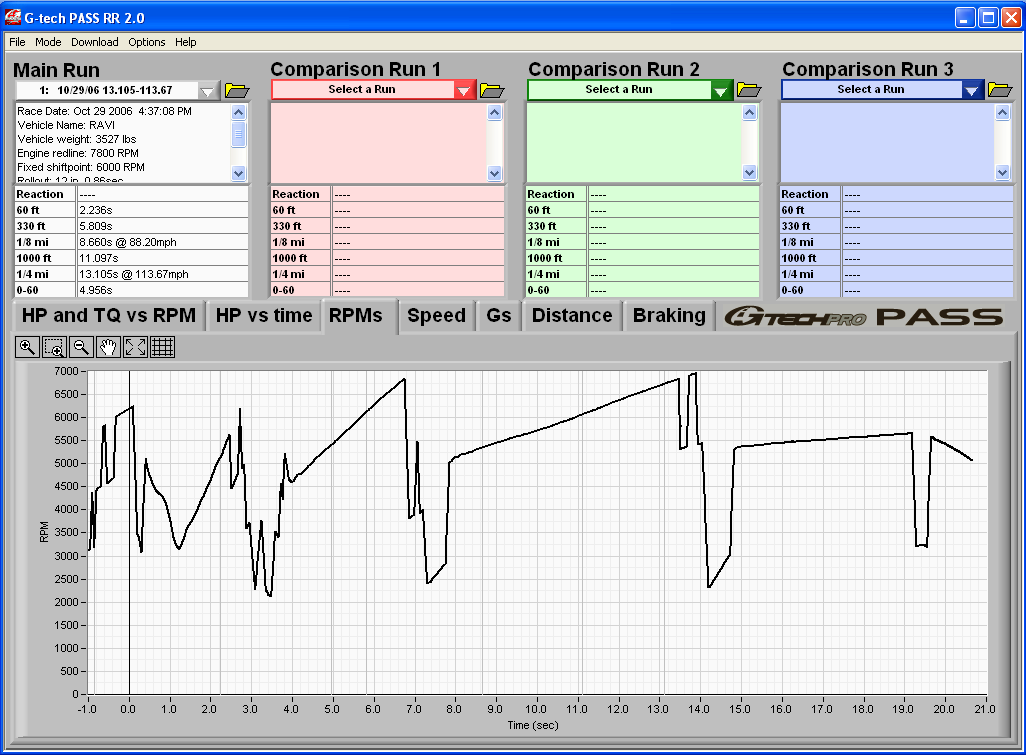
Task: Click the Fit graph to view icon
Action: click(x=134, y=347)
